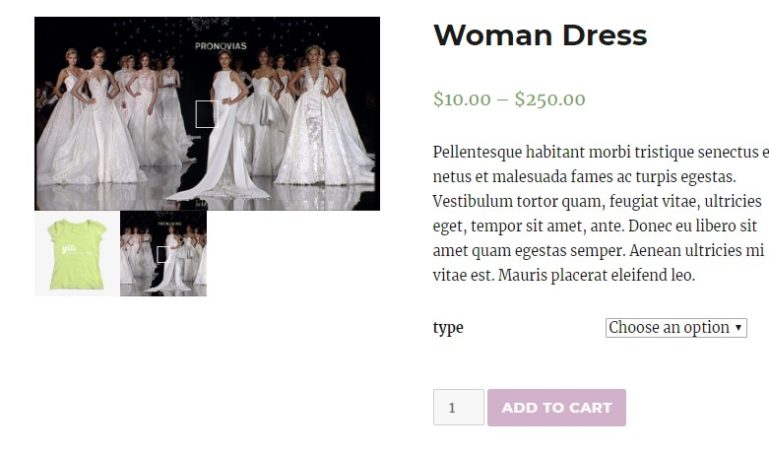Click the $10.00 minimum price

point(462,99)
